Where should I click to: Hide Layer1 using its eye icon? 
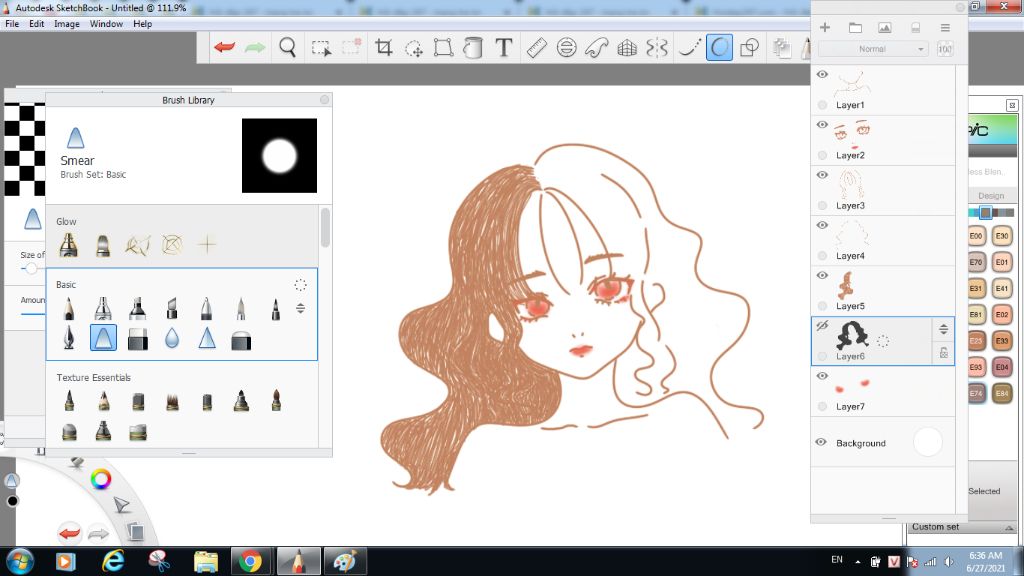pyautogui.click(x=822, y=74)
